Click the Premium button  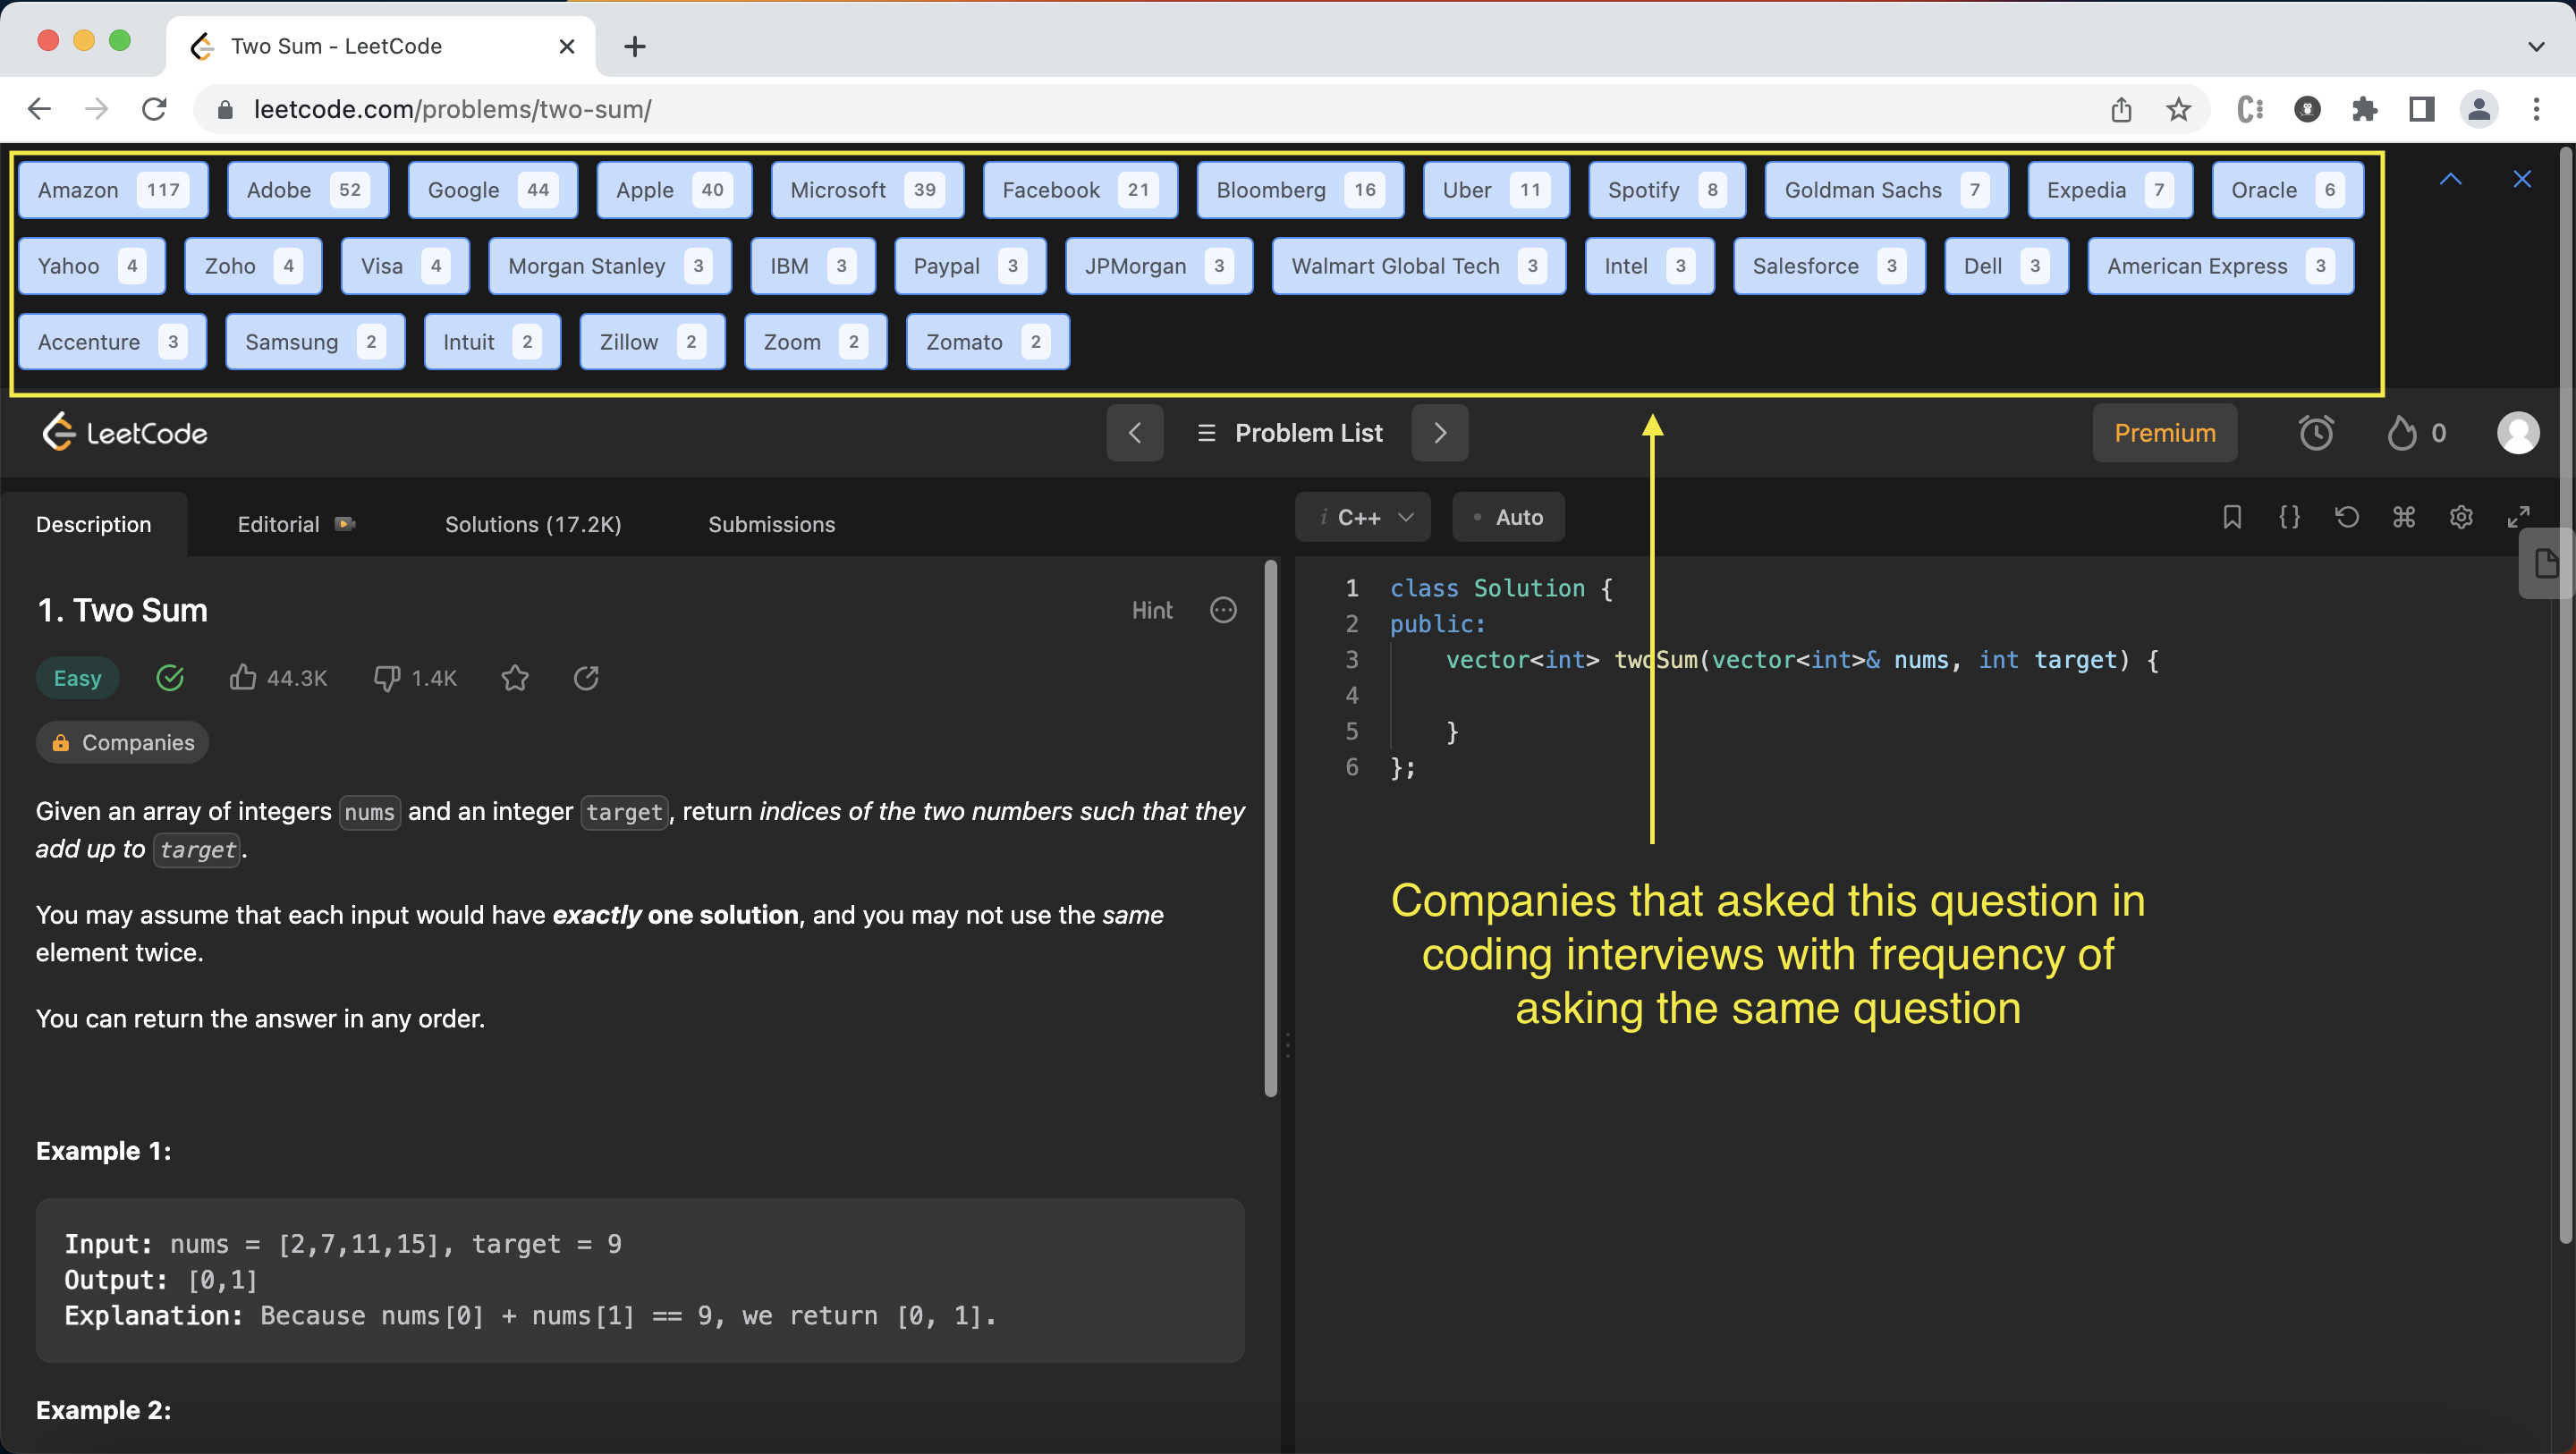coord(2165,433)
